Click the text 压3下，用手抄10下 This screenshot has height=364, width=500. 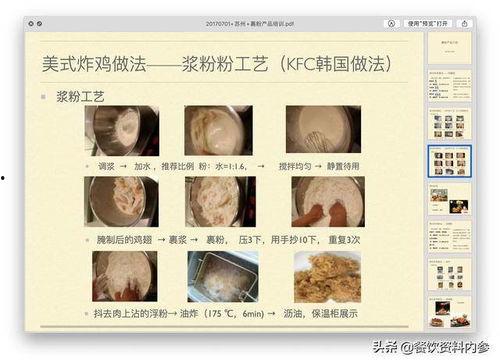click(x=279, y=240)
